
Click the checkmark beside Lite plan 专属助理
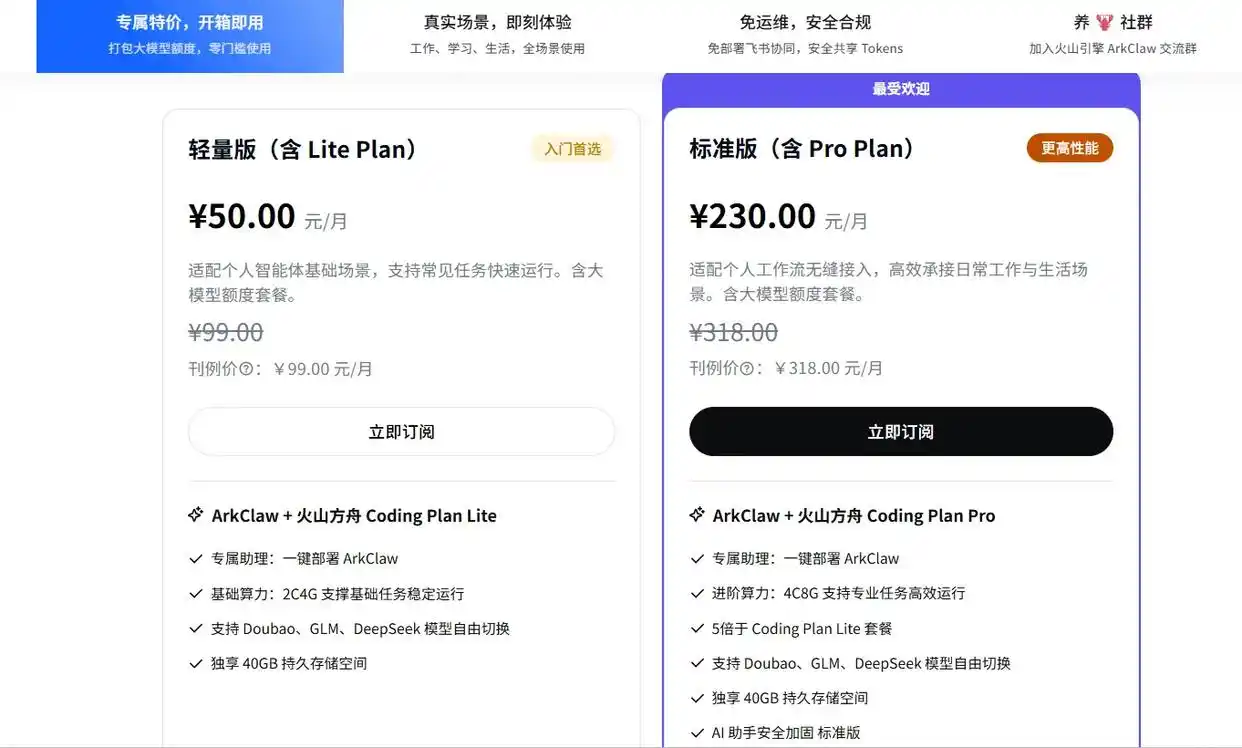pyautogui.click(x=196, y=559)
